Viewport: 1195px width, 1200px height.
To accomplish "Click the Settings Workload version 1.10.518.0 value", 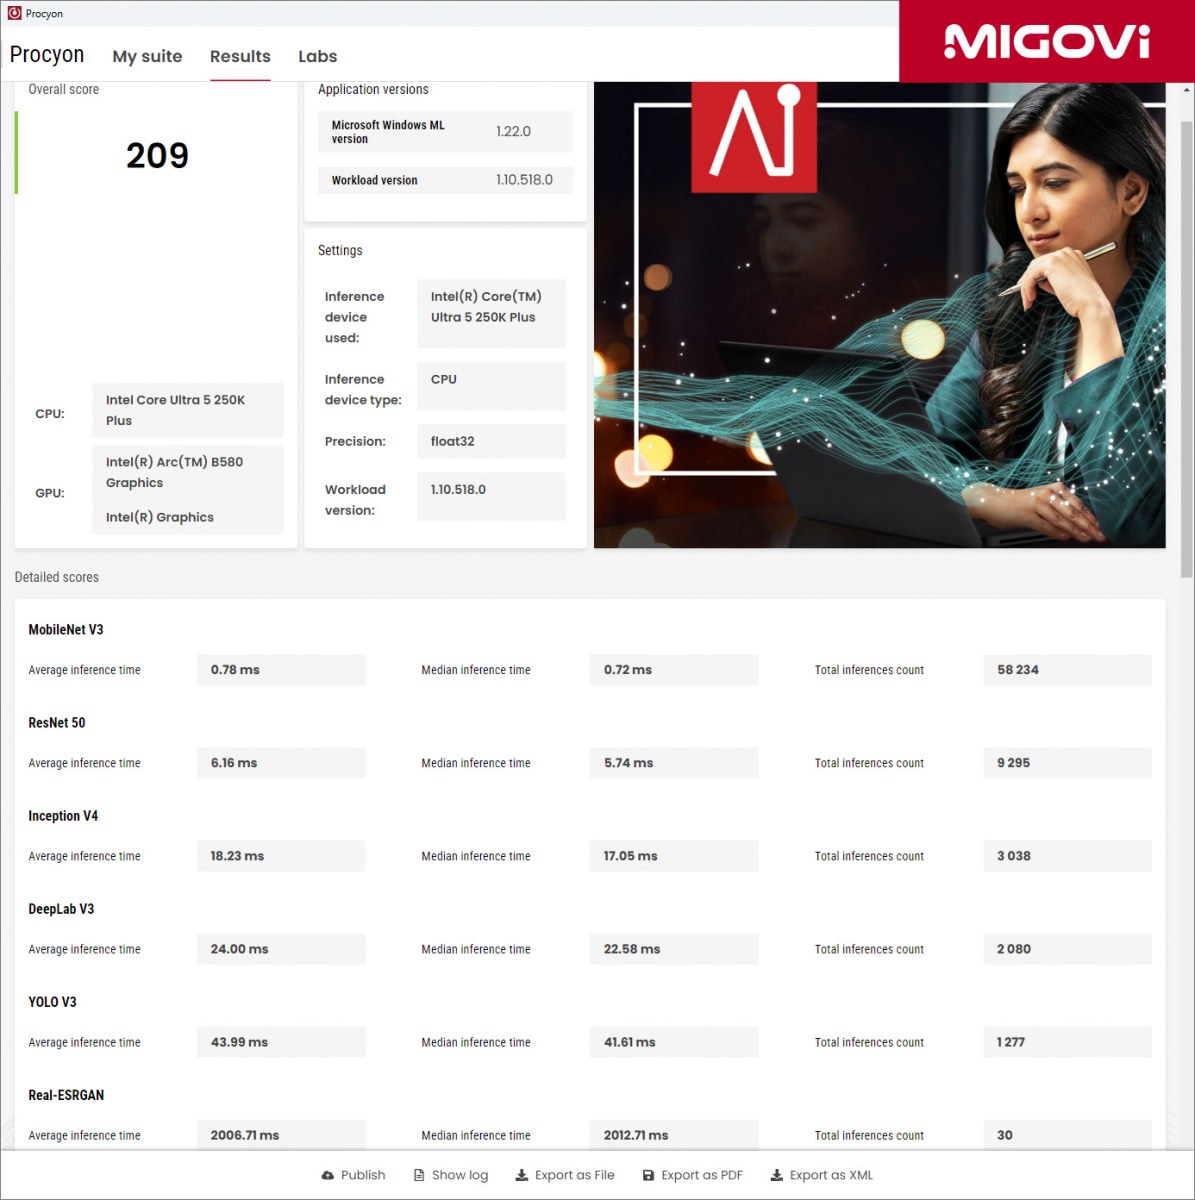I will (491, 496).
